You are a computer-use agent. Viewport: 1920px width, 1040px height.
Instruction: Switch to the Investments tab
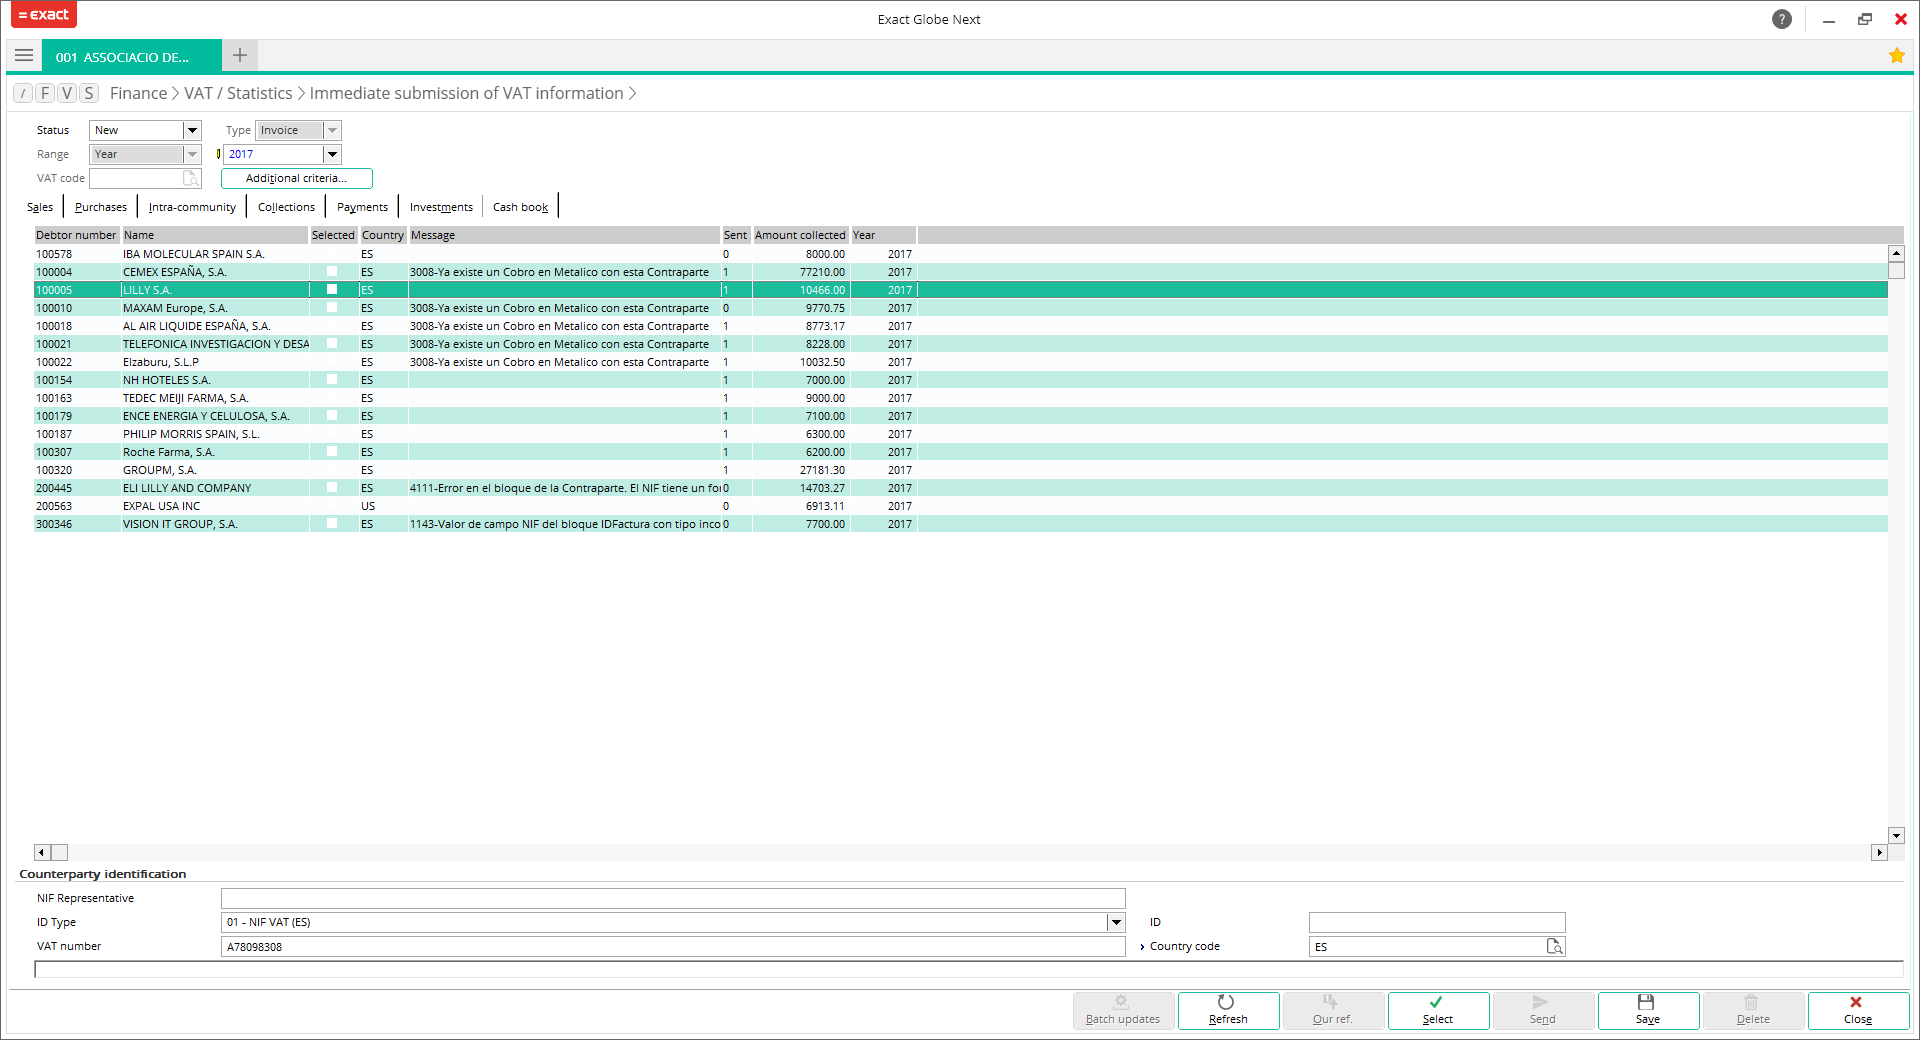click(x=441, y=207)
